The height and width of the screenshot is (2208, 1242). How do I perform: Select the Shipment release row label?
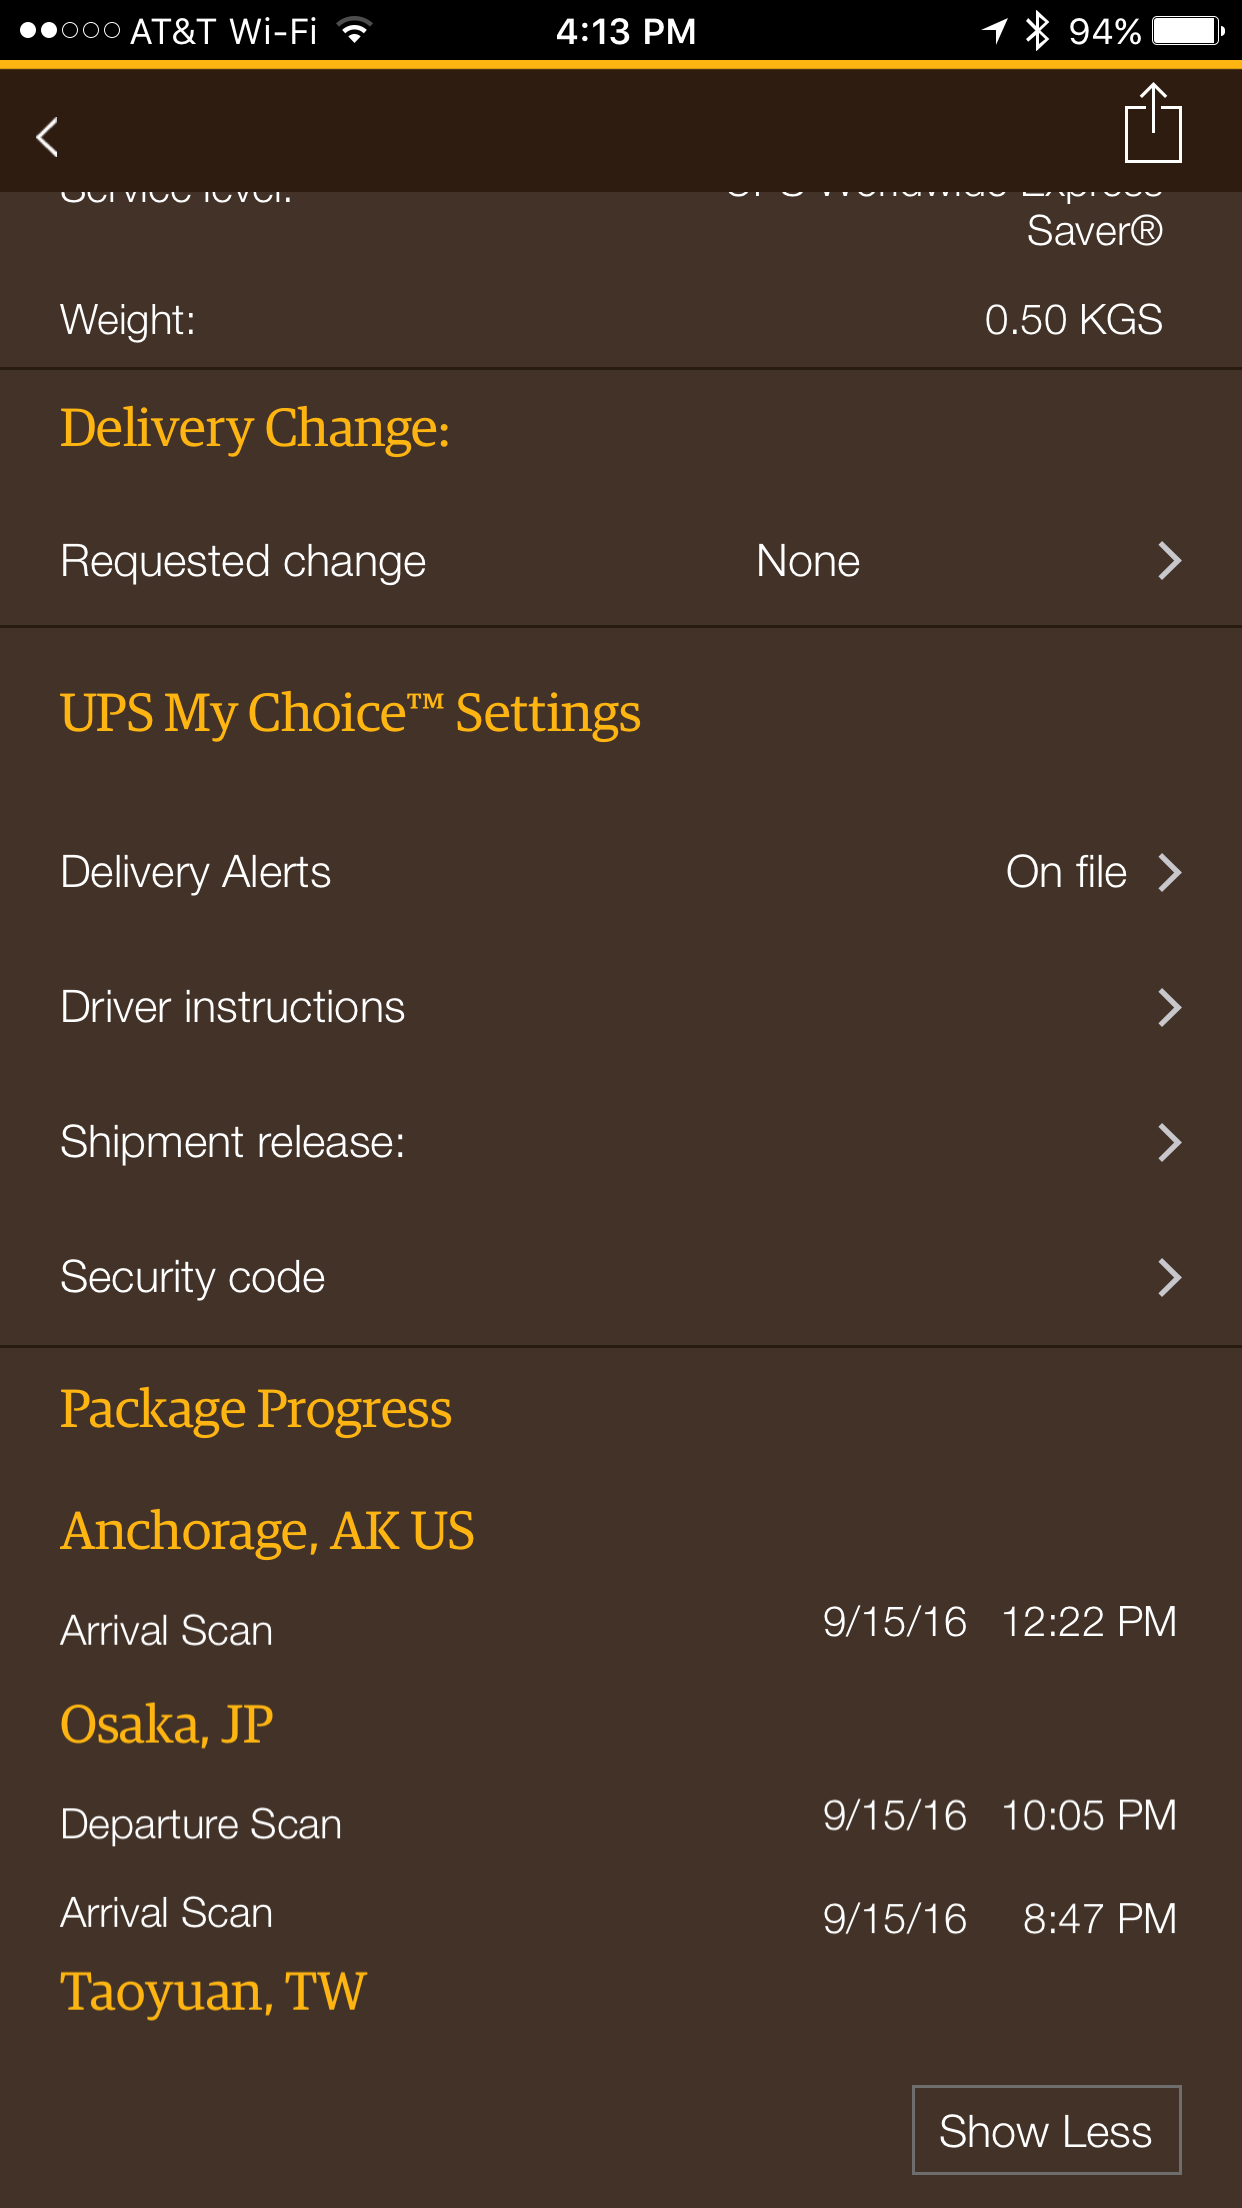[x=233, y=1142]
